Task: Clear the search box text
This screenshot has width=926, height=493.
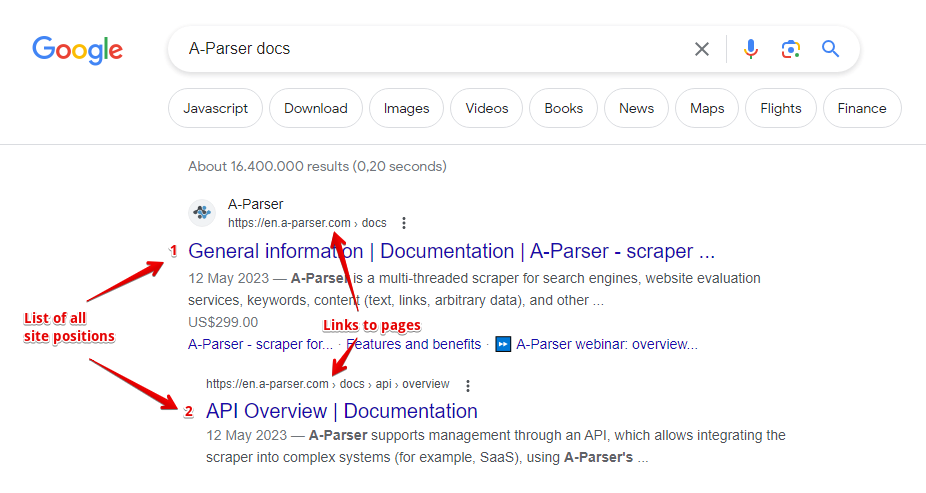Action: (702, 49)
